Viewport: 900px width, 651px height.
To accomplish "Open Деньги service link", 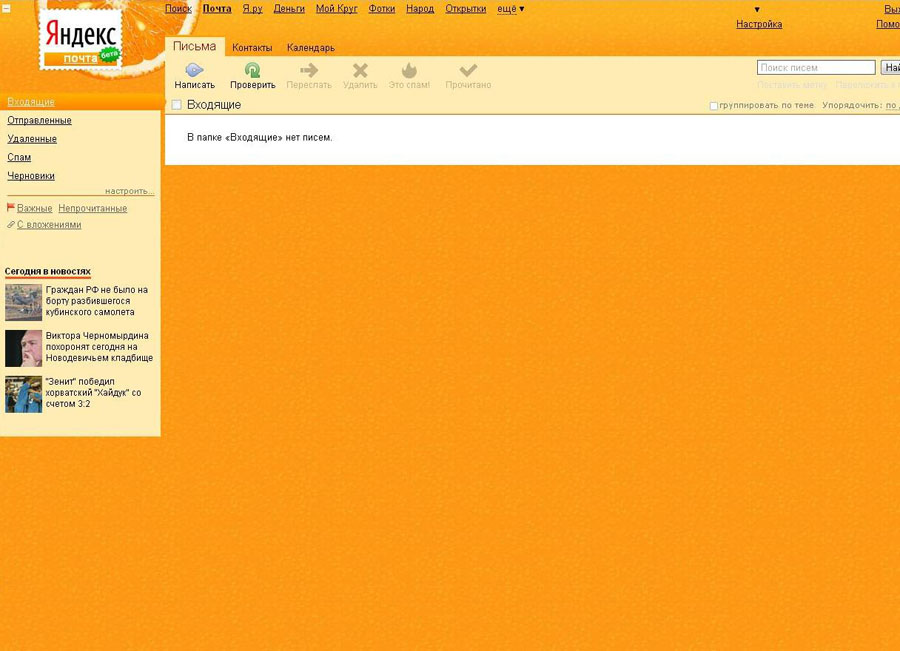I will click(289, 9).
